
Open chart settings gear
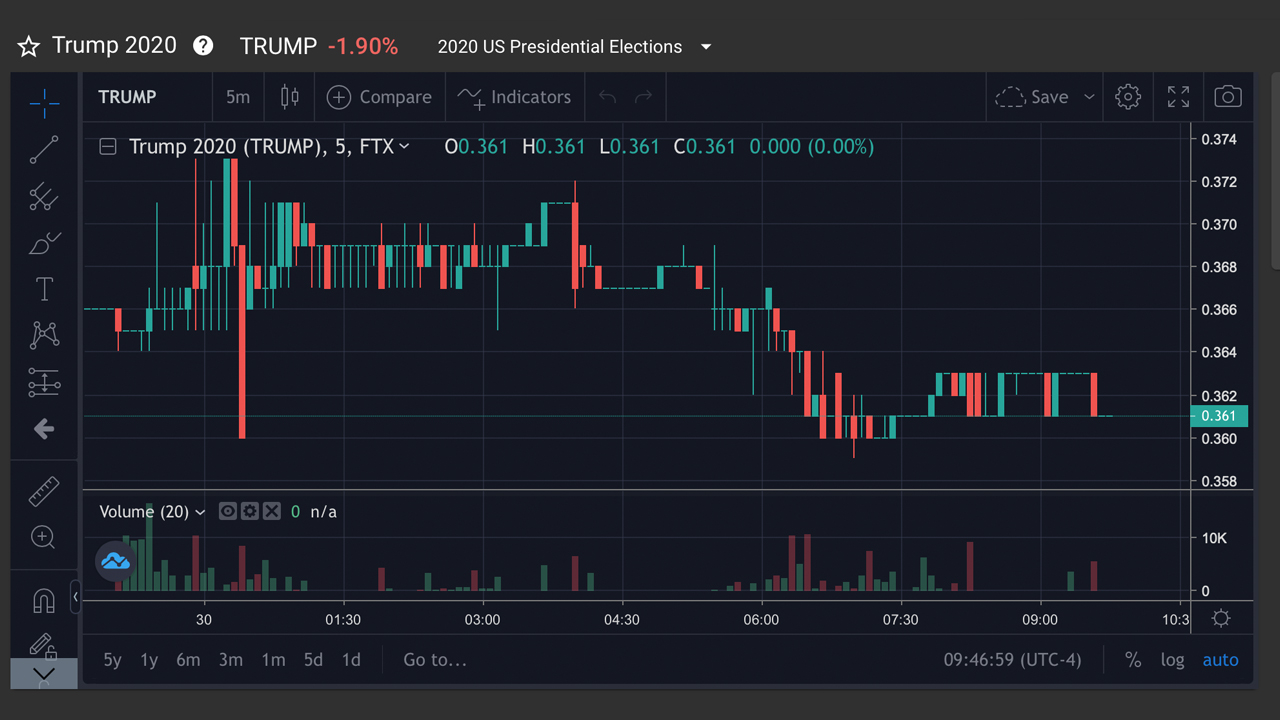pyautogui.click(x=1128, y=97)
